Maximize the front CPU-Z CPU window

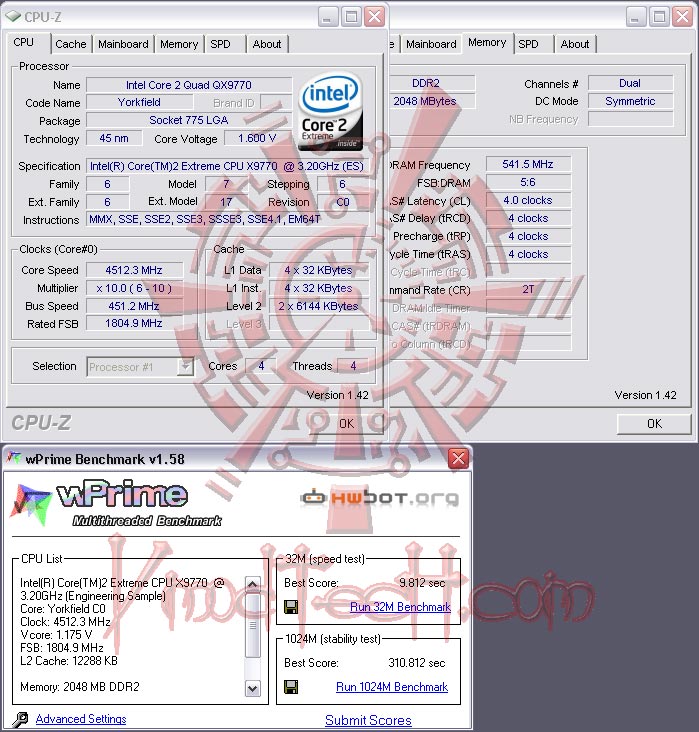[x=351, y=17]
